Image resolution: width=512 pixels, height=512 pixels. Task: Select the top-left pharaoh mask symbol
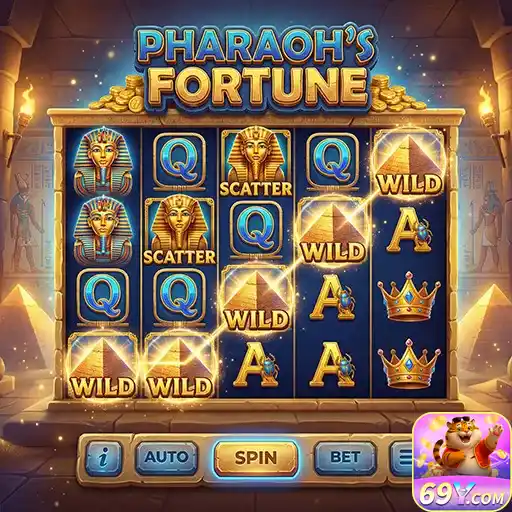[103, 161]
